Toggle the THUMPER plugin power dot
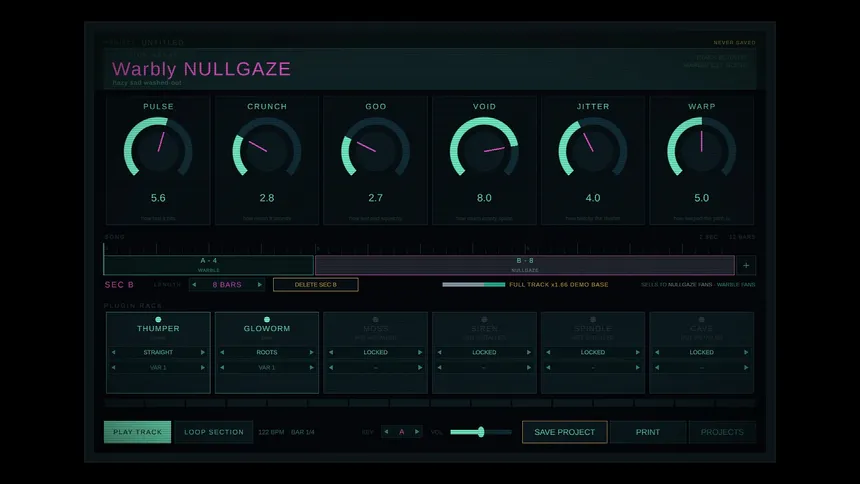860x484 pixels. 158,319
